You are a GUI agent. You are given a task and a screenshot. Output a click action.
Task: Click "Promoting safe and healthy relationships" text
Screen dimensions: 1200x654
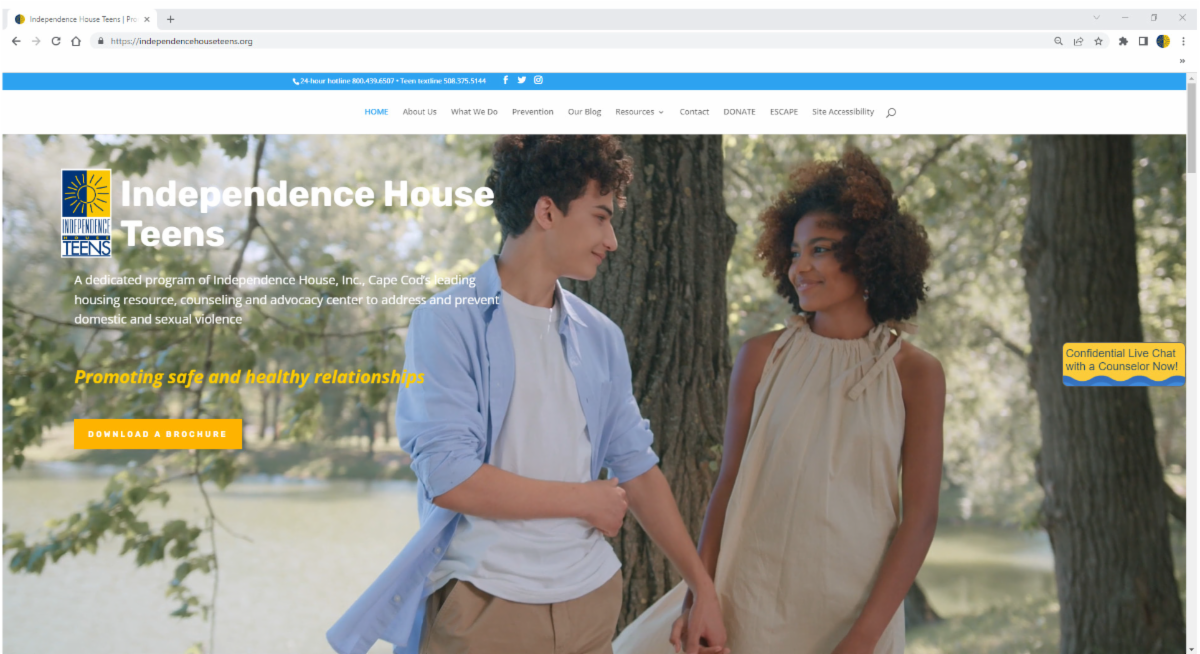[x=249, y=377]
